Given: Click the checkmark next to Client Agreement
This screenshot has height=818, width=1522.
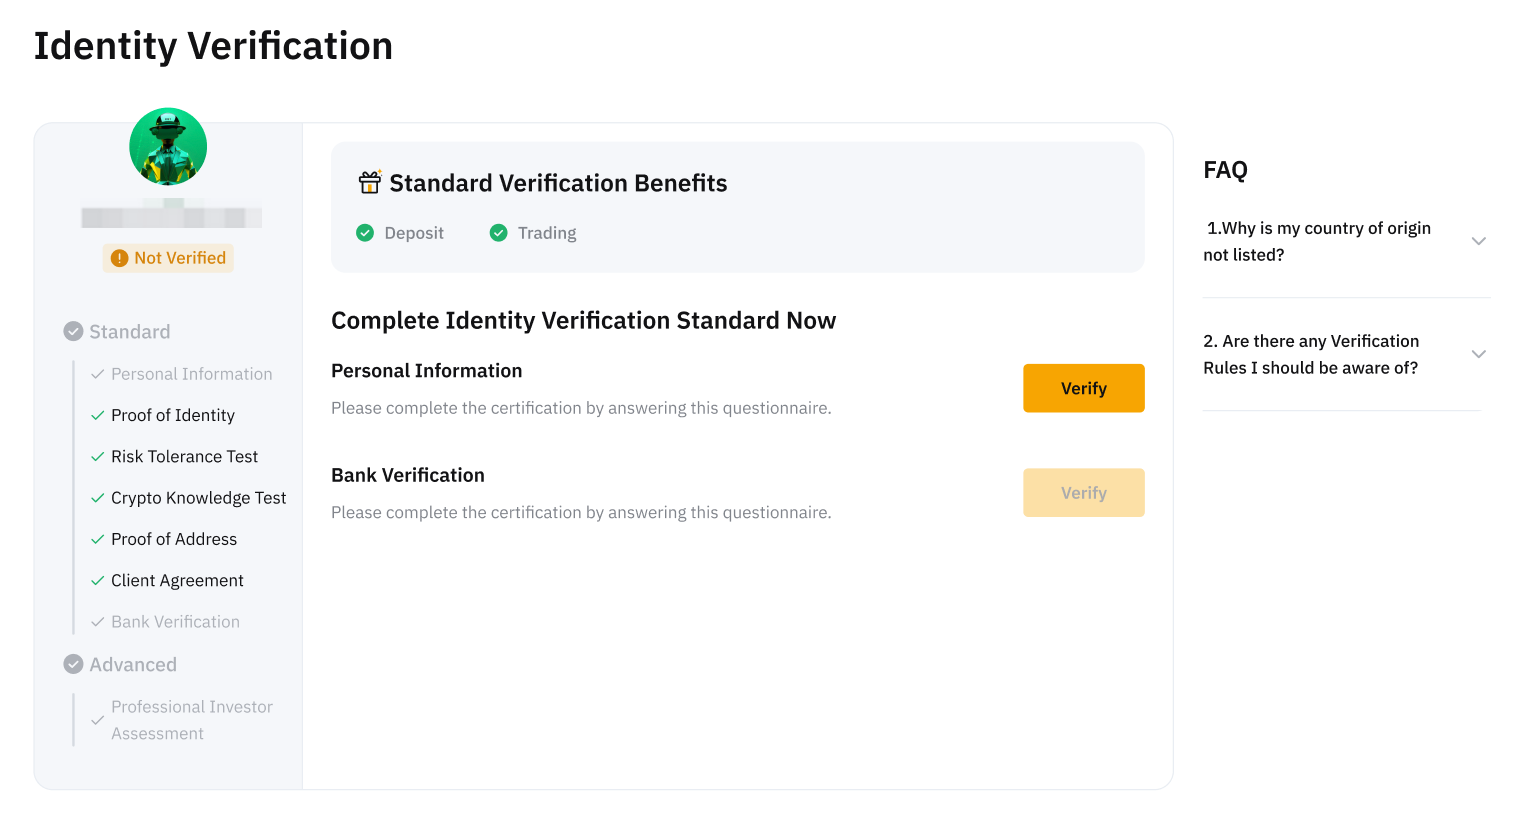Looking at the screenshot, I should (97, 580).
